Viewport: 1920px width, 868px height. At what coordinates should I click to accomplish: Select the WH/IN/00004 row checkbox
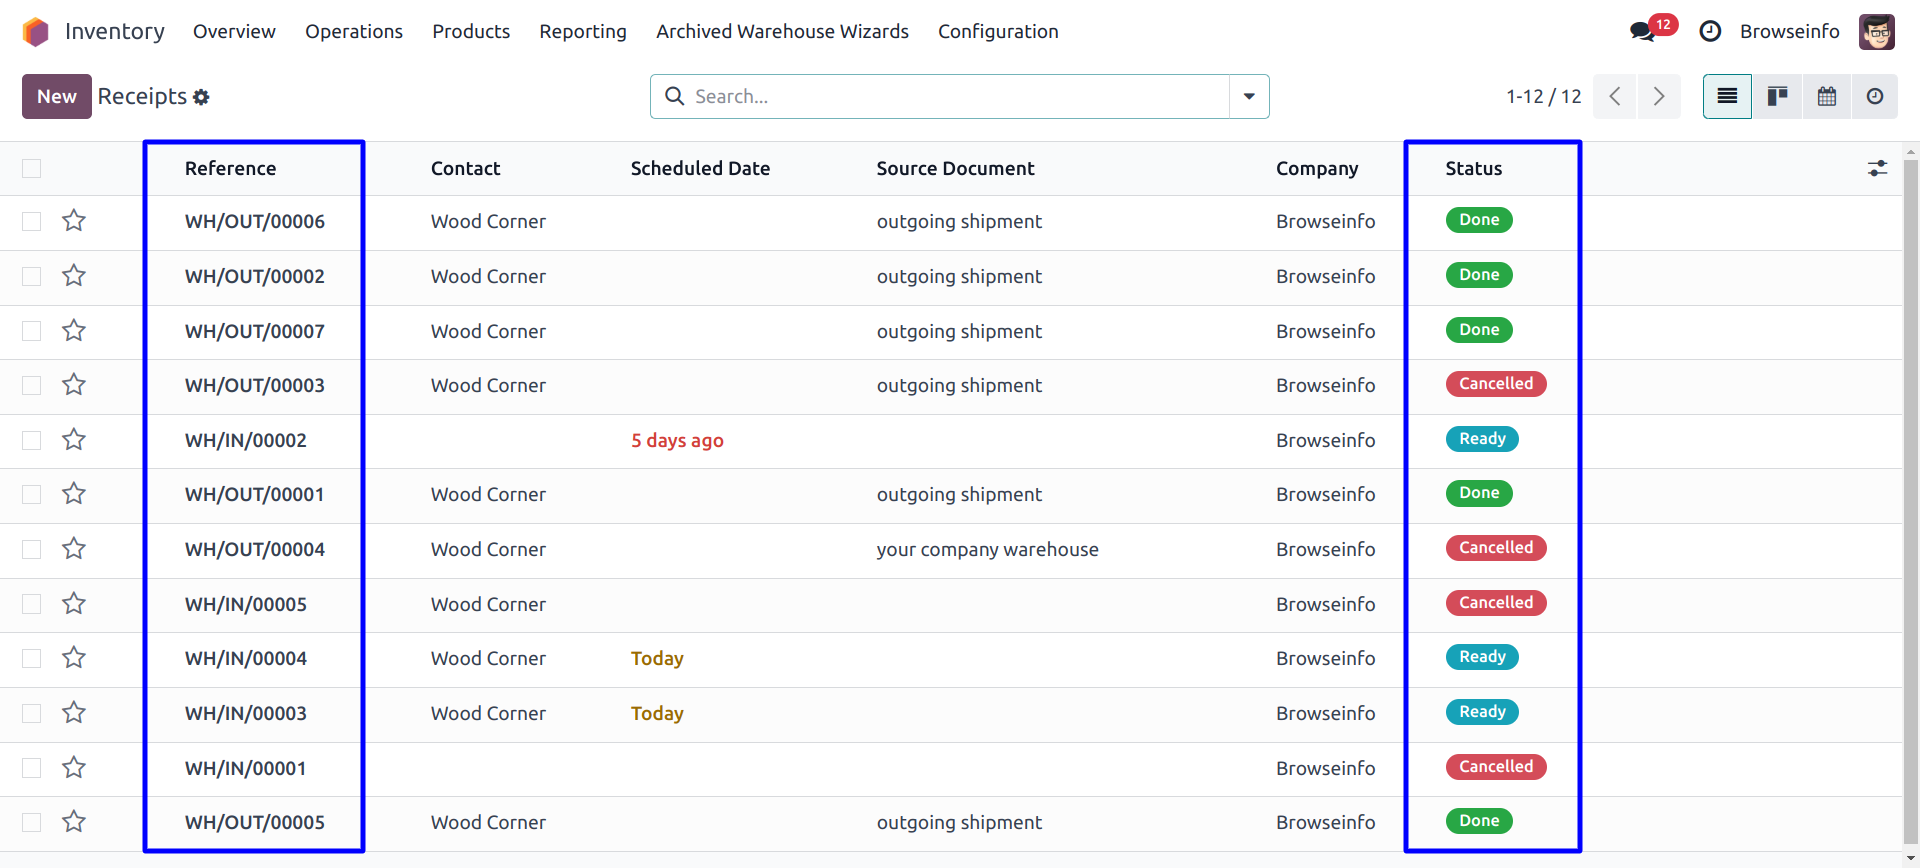tap(32, 658)
